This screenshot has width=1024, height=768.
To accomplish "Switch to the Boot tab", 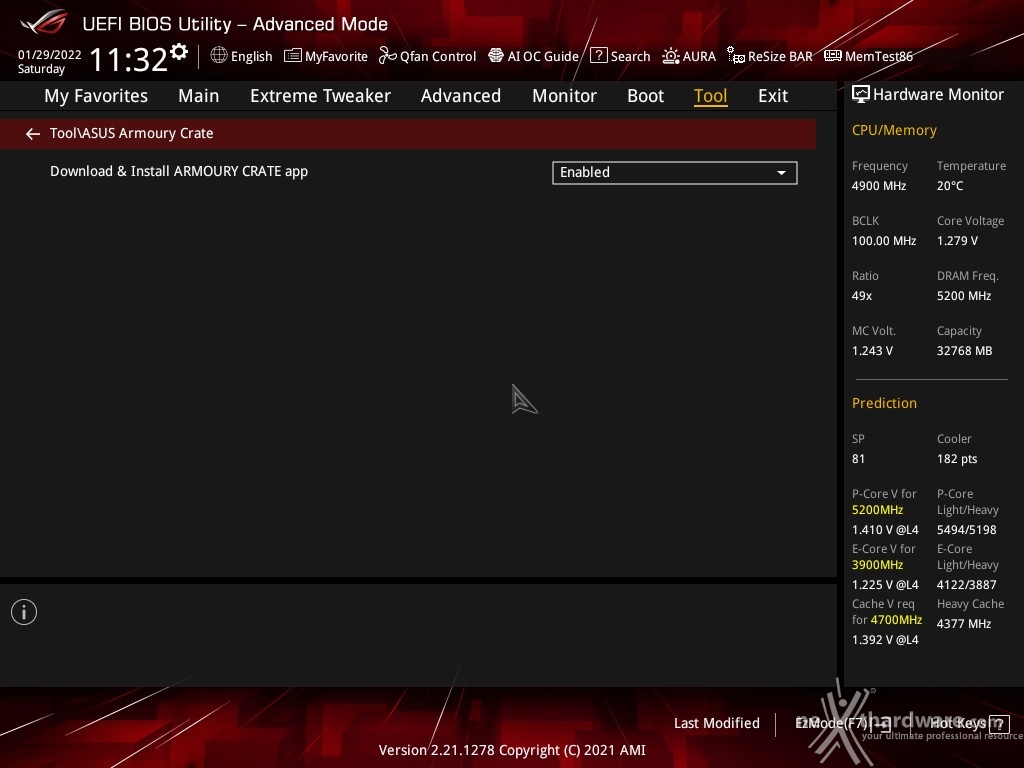I will point(645,96).
